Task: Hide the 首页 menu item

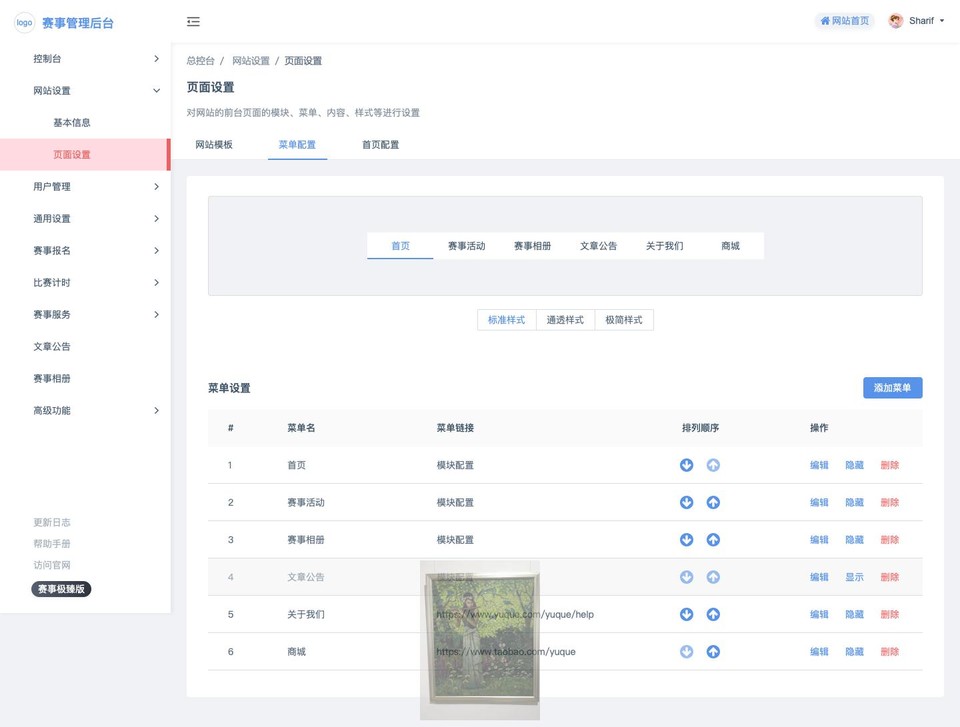Action: [x=854, y=465]
